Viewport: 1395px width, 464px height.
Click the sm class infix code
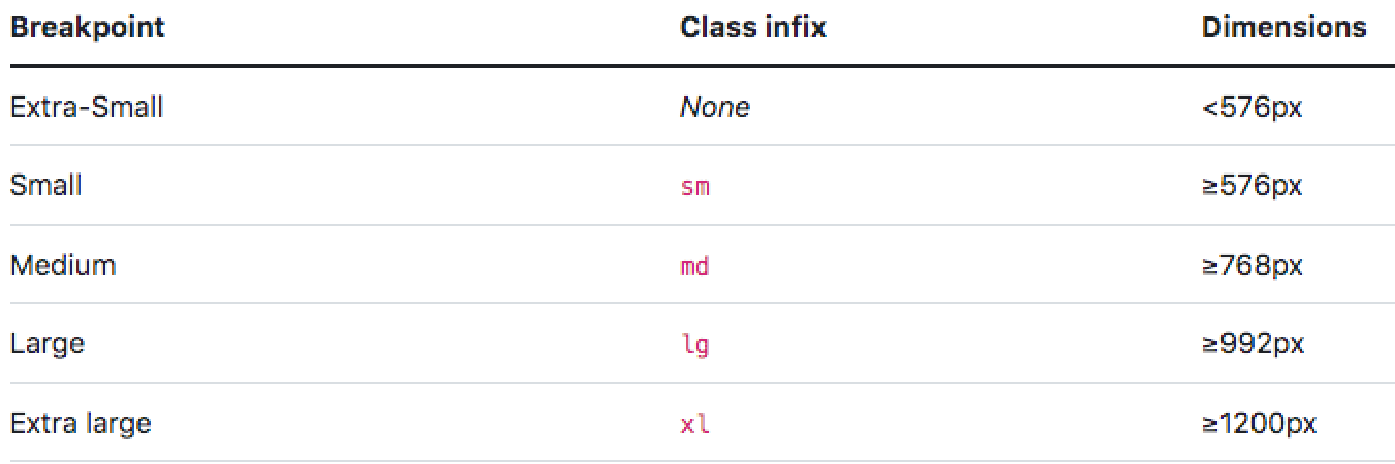[695, 186]
